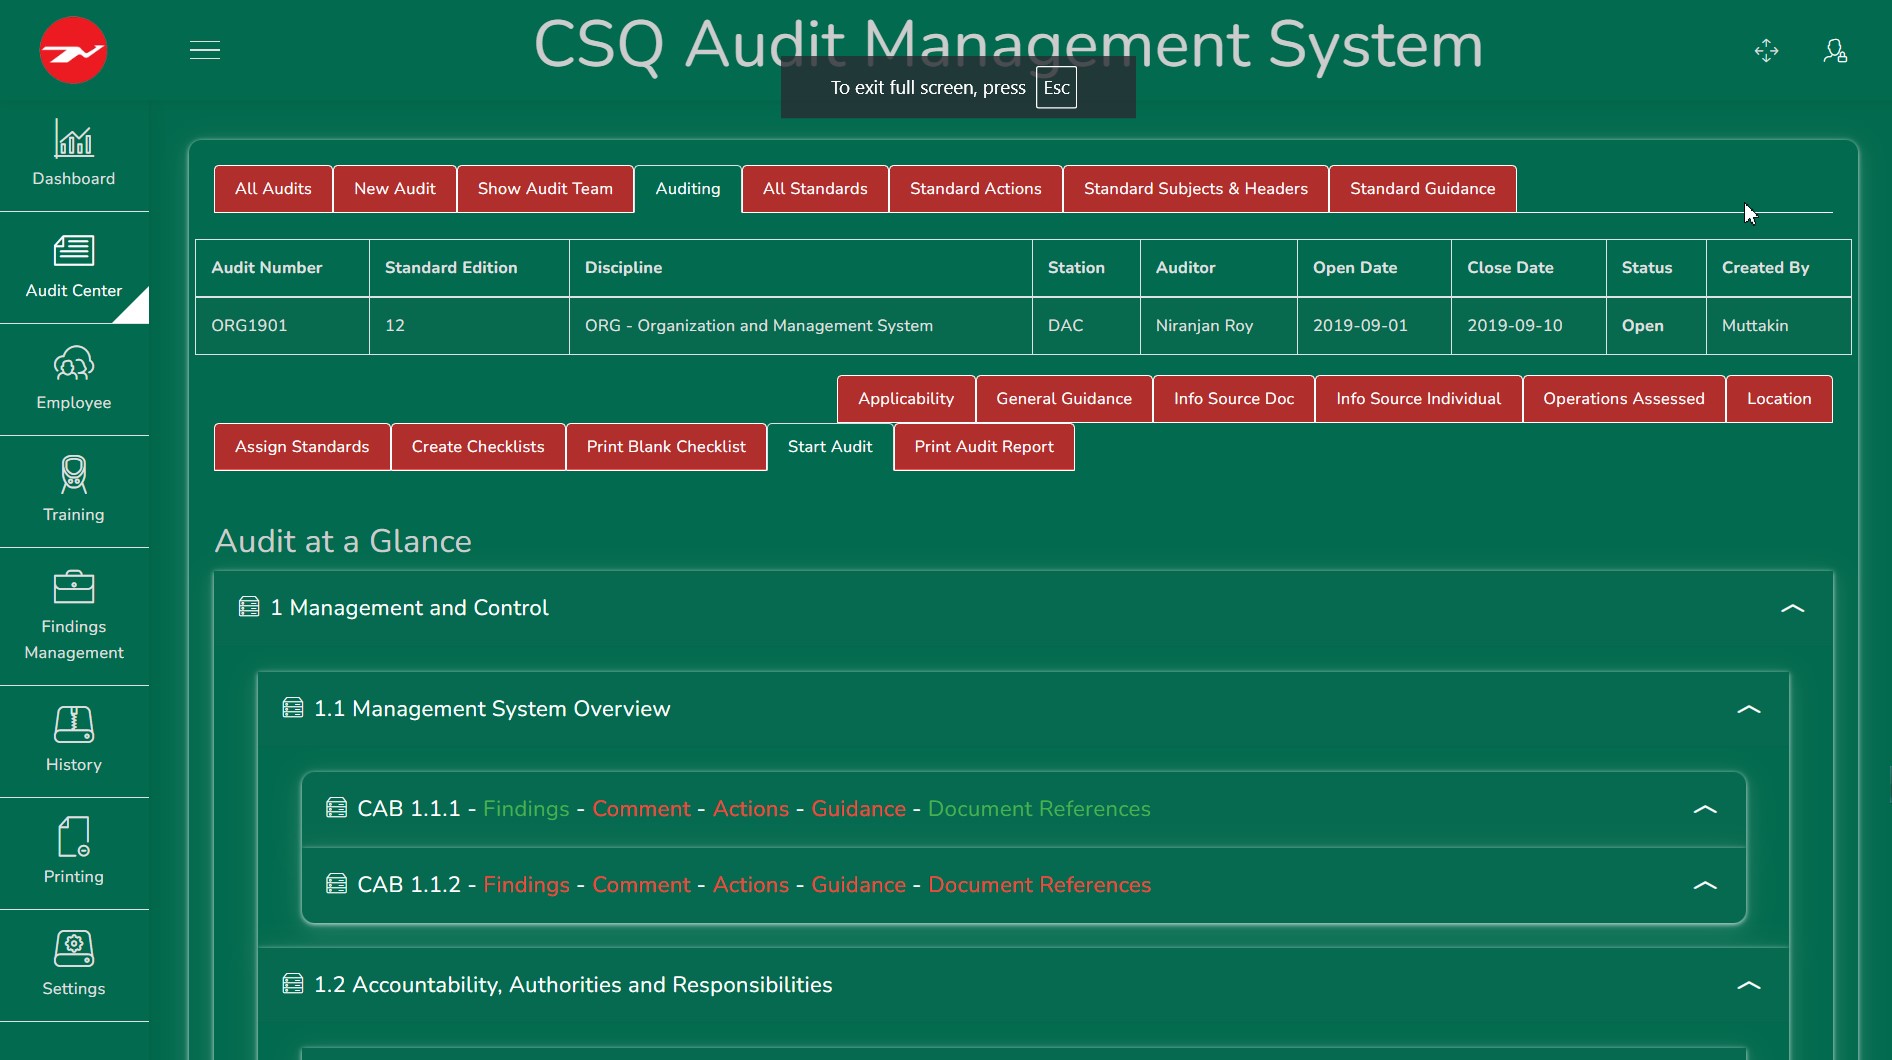Collapse the CAB 1.1.2 row chevron
The image size is (1892, 1060).
(1705, 885)
